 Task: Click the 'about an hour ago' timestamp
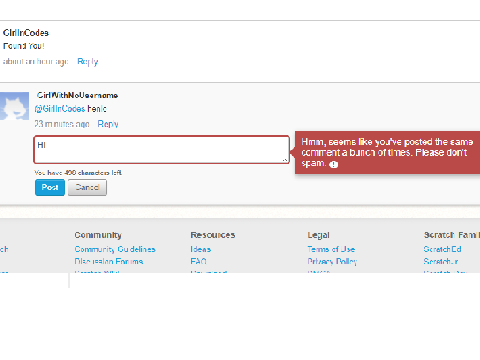(x=35, y=62)
